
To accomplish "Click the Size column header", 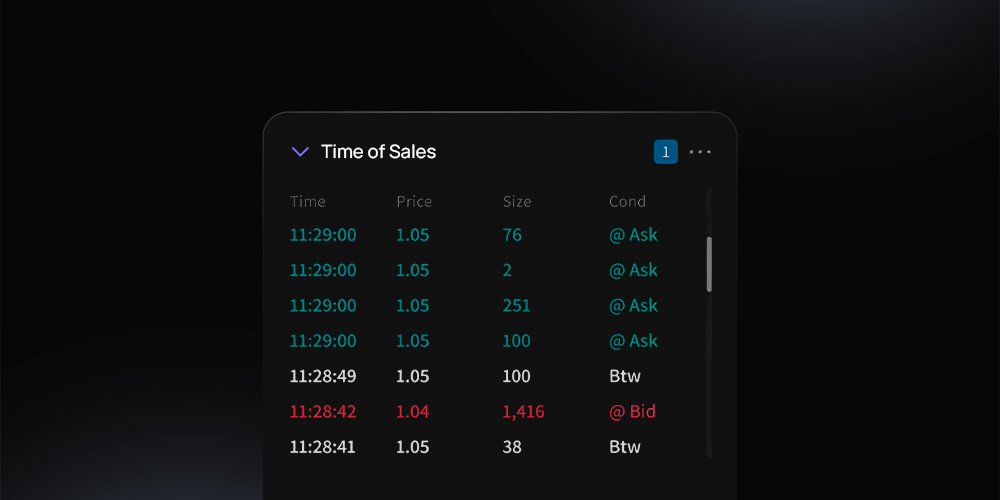I will point(517,202).
